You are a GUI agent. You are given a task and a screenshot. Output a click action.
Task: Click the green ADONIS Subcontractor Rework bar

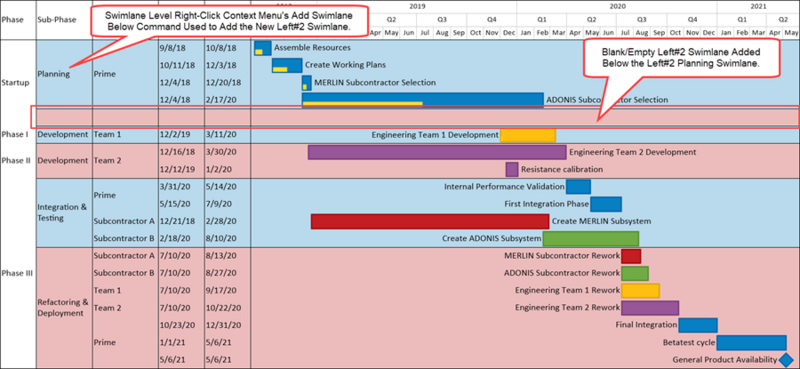point(635,274)
